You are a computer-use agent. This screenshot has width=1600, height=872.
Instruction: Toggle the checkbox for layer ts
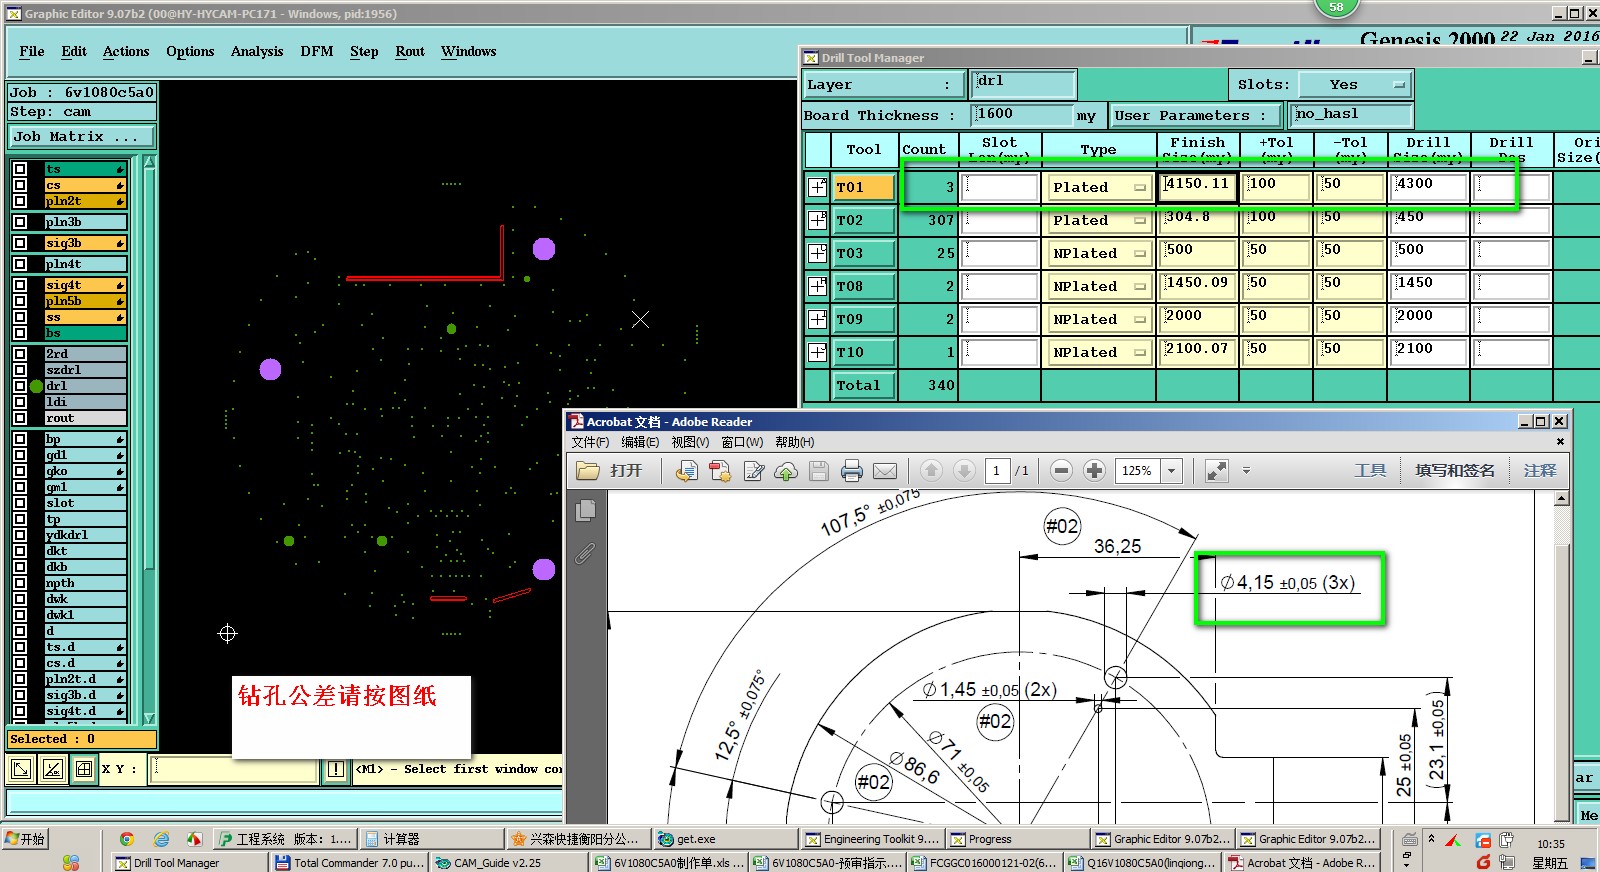20,169
